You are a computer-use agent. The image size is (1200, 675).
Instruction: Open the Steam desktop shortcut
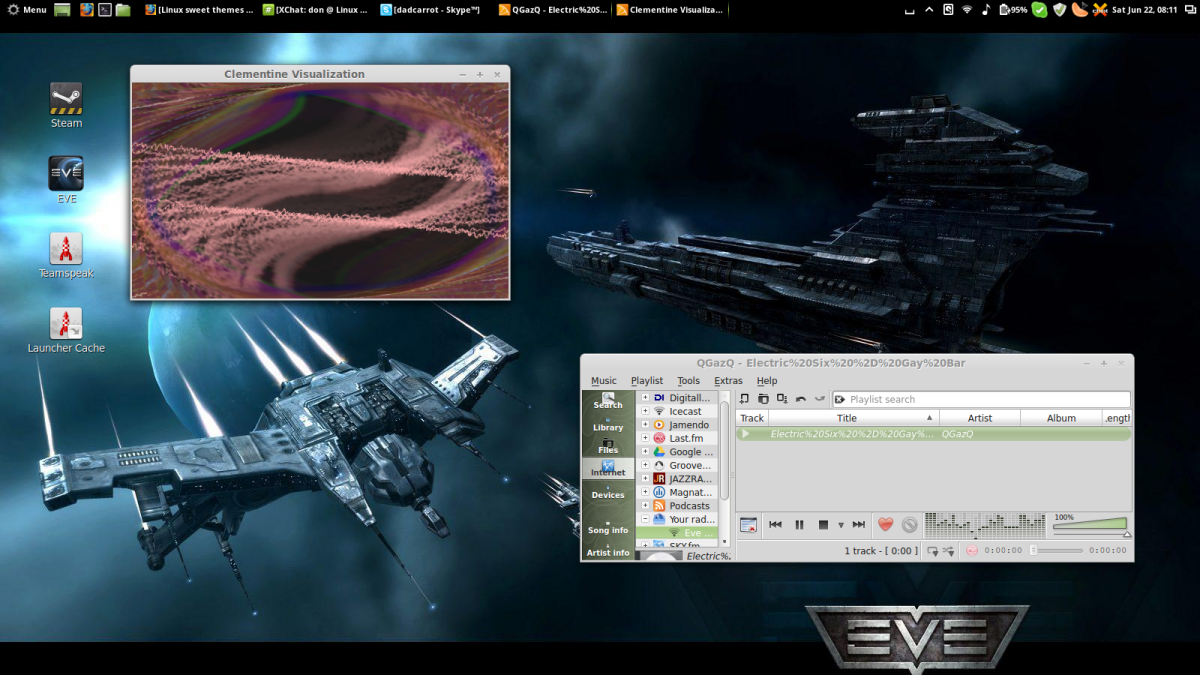coord(66,105)
